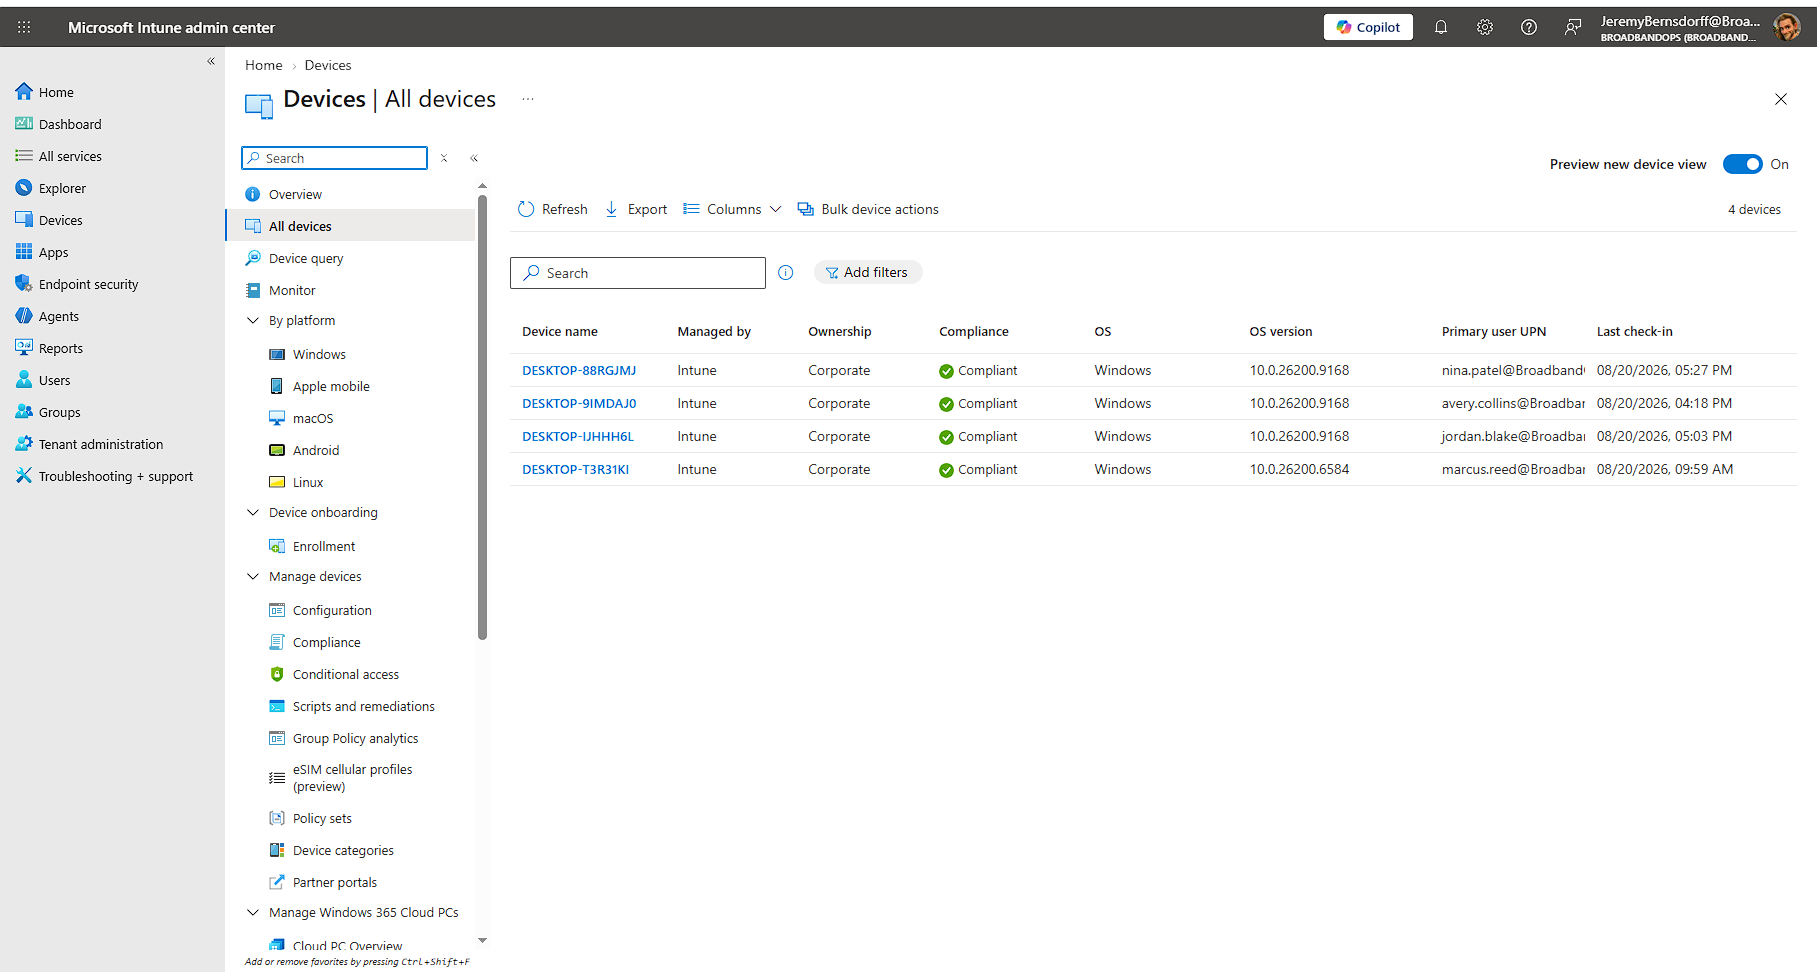The height and width of the screenshot is (972, 1817).
Task: Open the Columns dropdown
Action: point(732,209)
